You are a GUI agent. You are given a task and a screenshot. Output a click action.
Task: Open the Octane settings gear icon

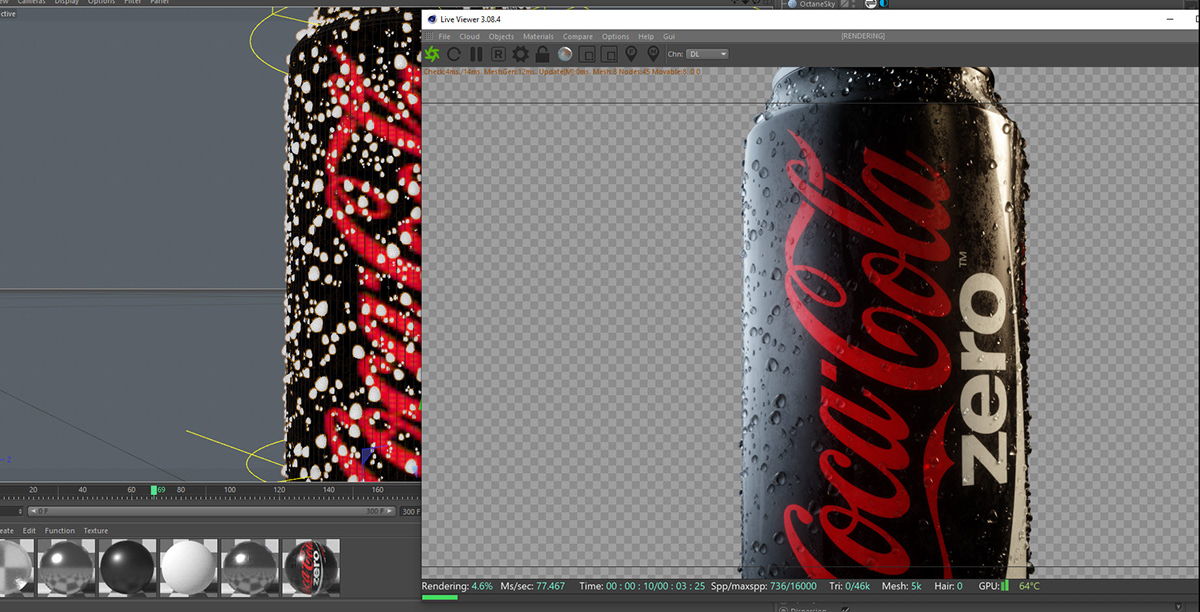pyautogui.click(x=521, y=54)
